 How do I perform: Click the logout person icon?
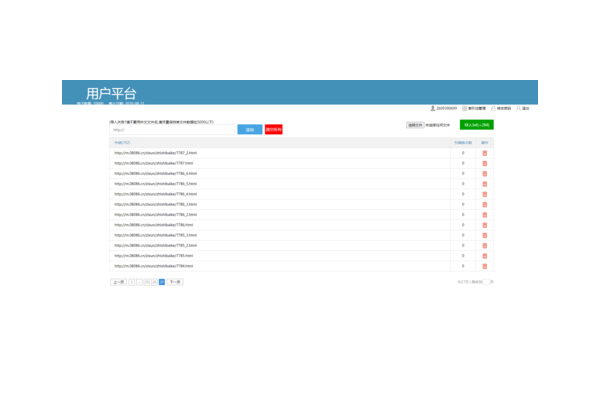pyautogui.click(x=518, y=108)
